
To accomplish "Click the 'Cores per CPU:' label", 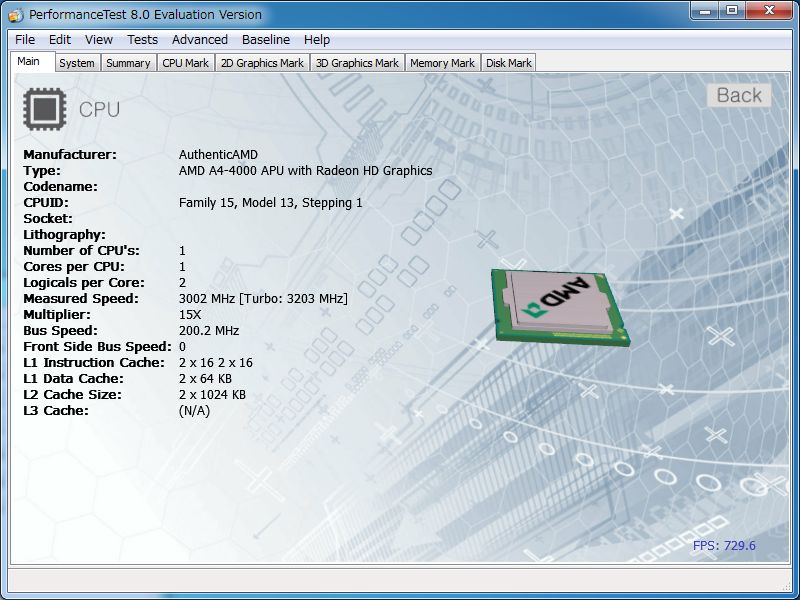I will (74, 267).
